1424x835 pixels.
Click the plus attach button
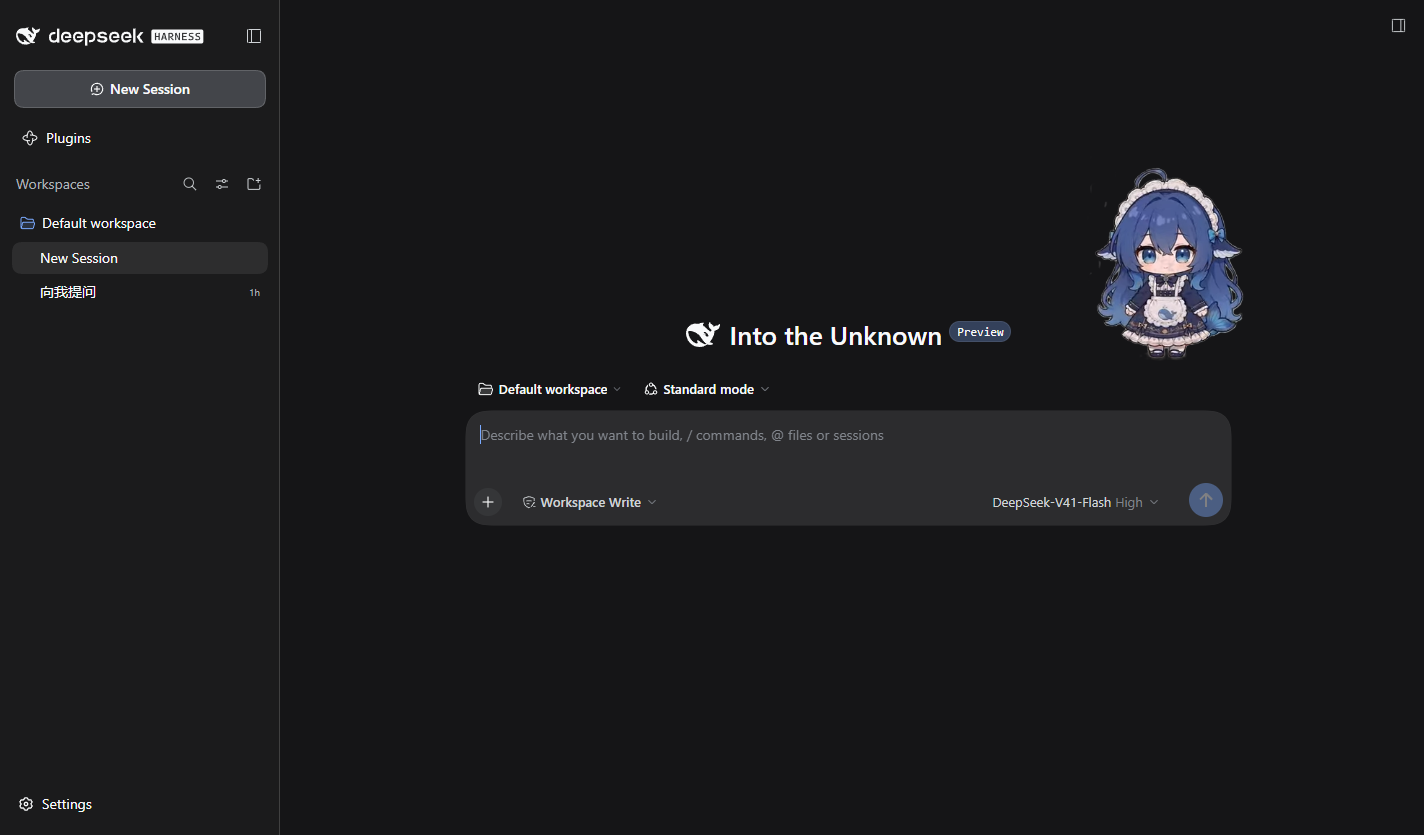(x=488, y=502)
